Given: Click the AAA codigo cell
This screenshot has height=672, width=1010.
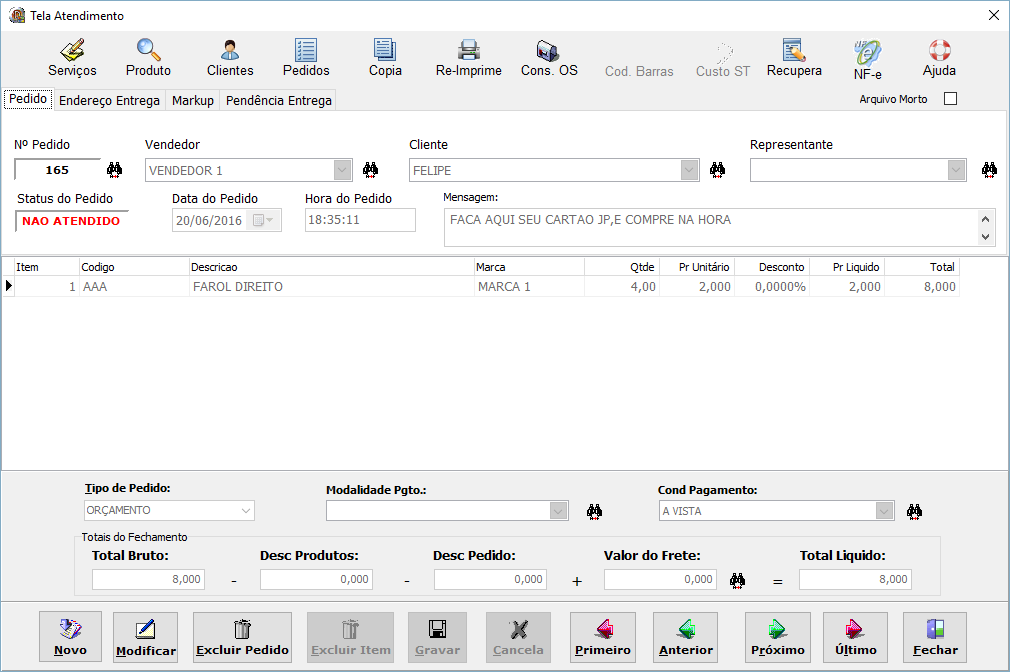Looking at the screenshot, I should pos(134,287).
